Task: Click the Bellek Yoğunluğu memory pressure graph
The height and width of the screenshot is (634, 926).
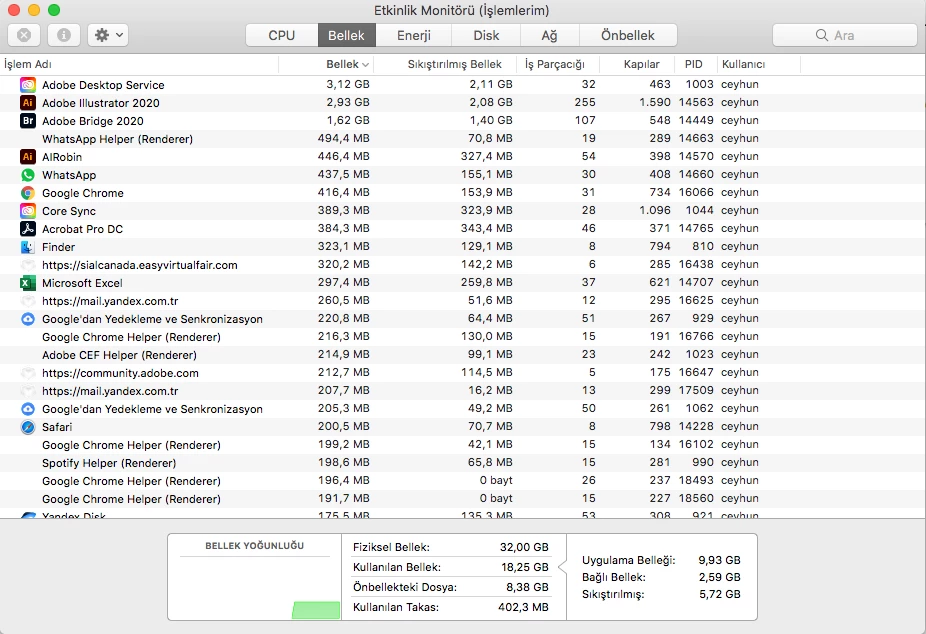Action: (x=255, y=587)
